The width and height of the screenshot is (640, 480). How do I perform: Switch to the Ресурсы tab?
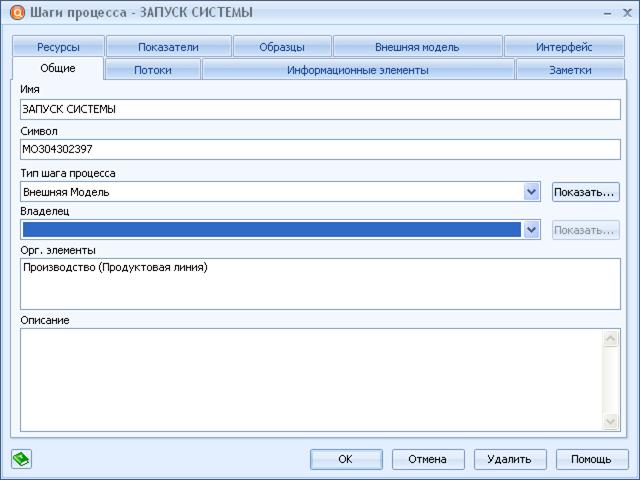58,47
